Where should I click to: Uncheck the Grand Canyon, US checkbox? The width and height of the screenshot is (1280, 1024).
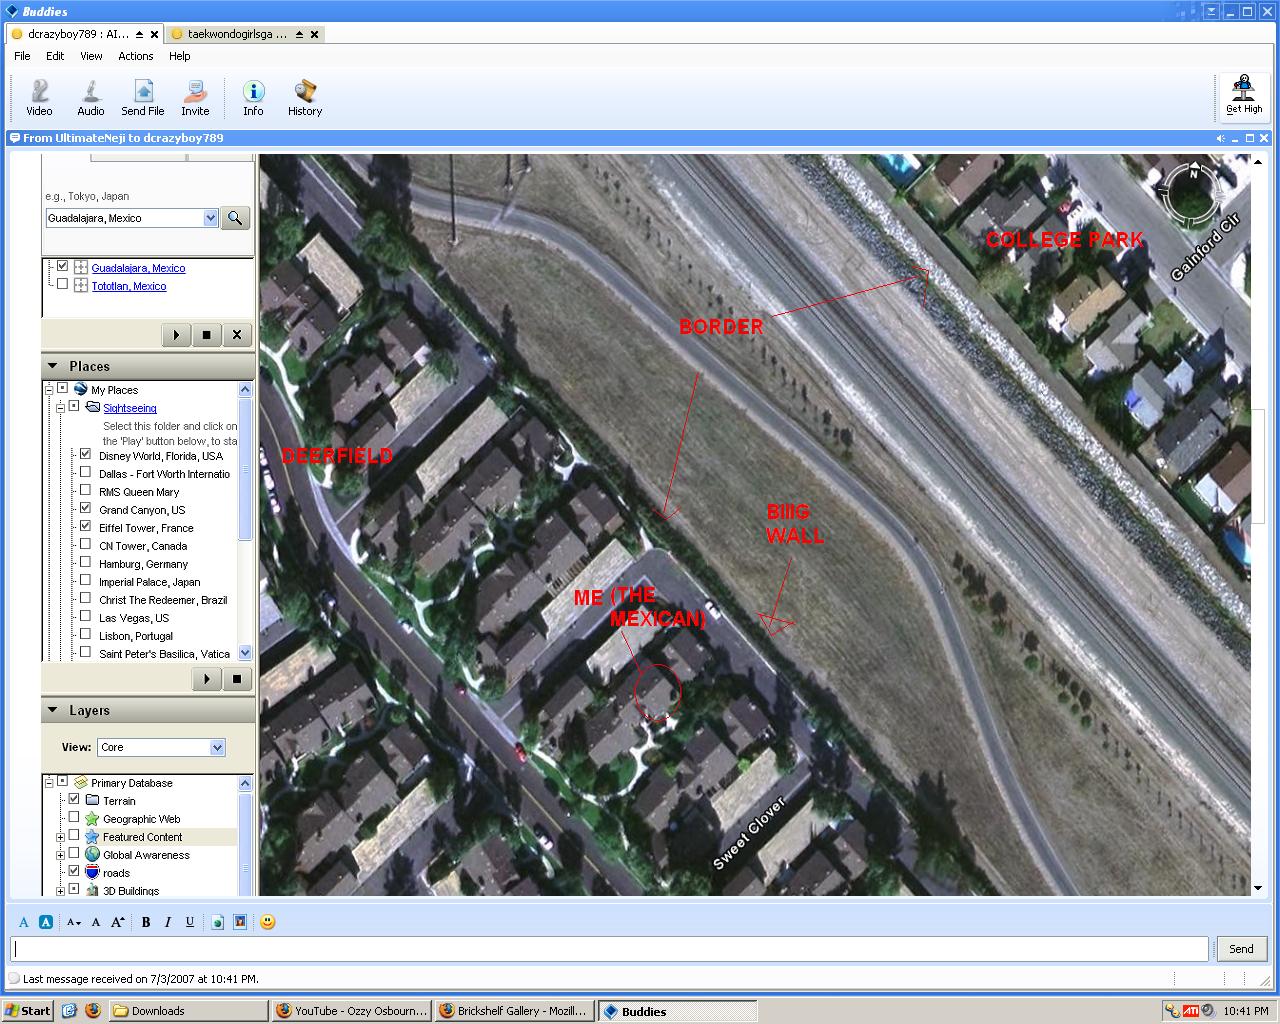[x=85, y=509]
